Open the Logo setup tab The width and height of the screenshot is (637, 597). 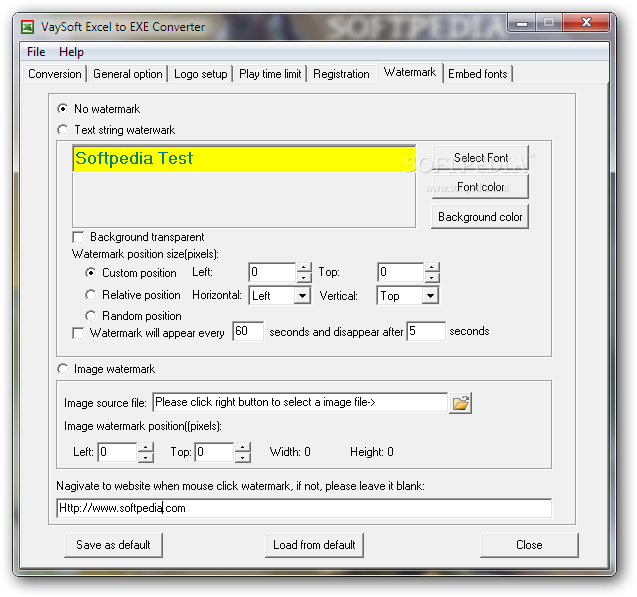click(x=200, y=74)
